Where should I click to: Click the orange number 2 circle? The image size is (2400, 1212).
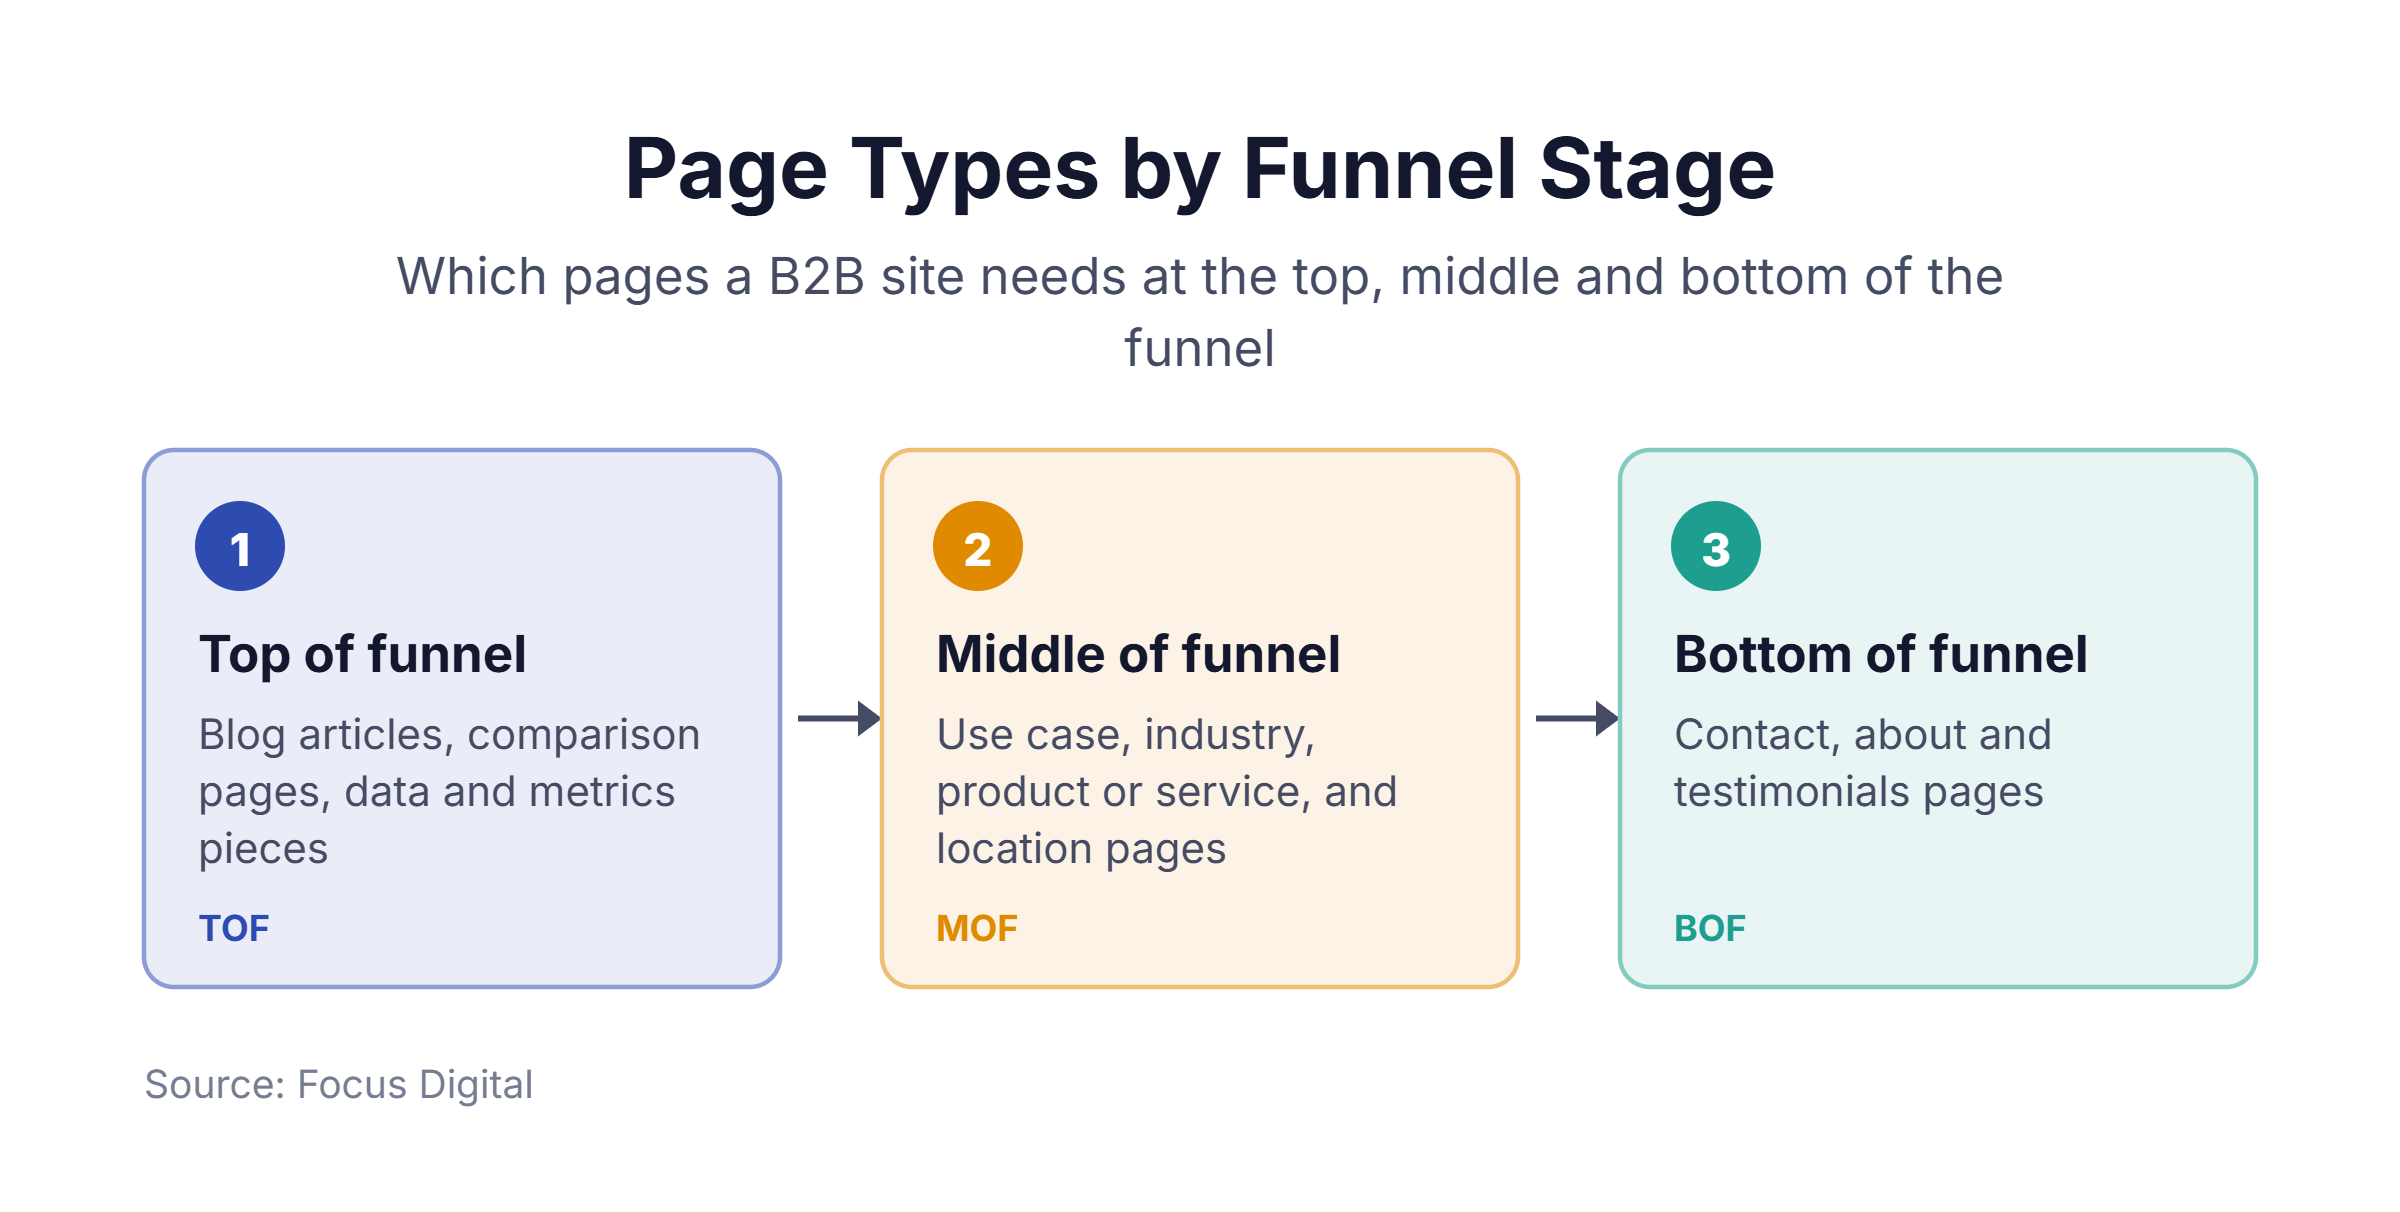click(978, 546)
